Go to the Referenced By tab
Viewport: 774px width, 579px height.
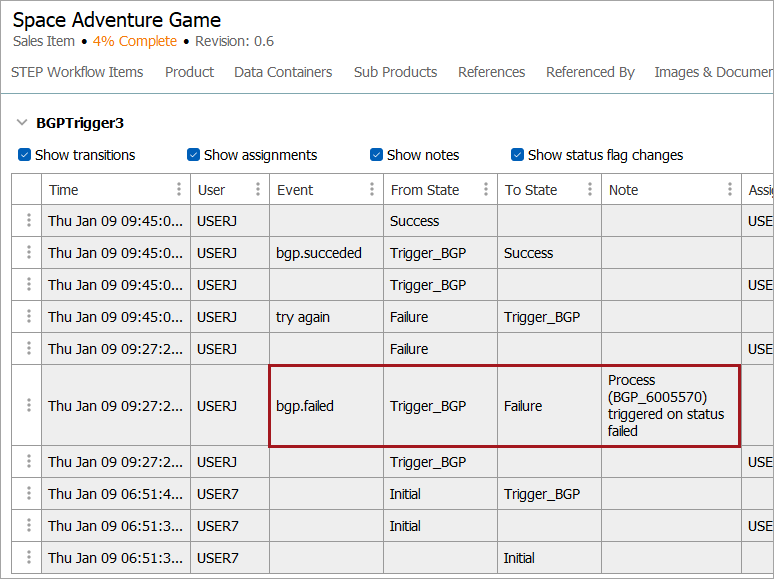tap(590, 72)
